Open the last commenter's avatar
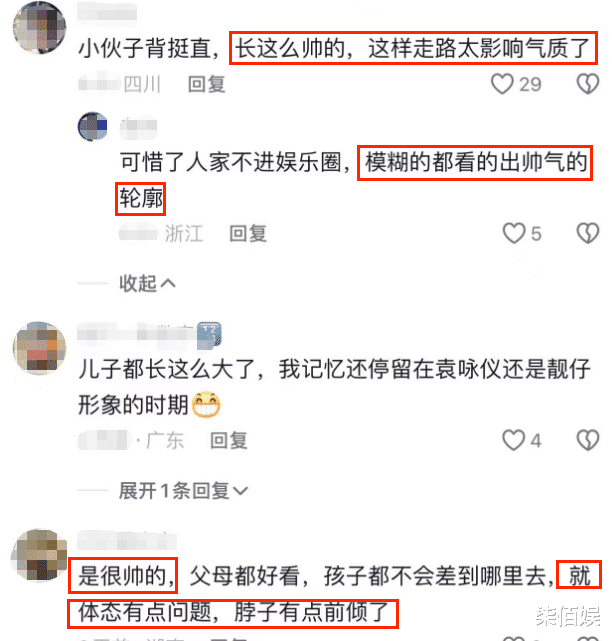The height and width of the screenshot is (641, 612). point(39,555)
